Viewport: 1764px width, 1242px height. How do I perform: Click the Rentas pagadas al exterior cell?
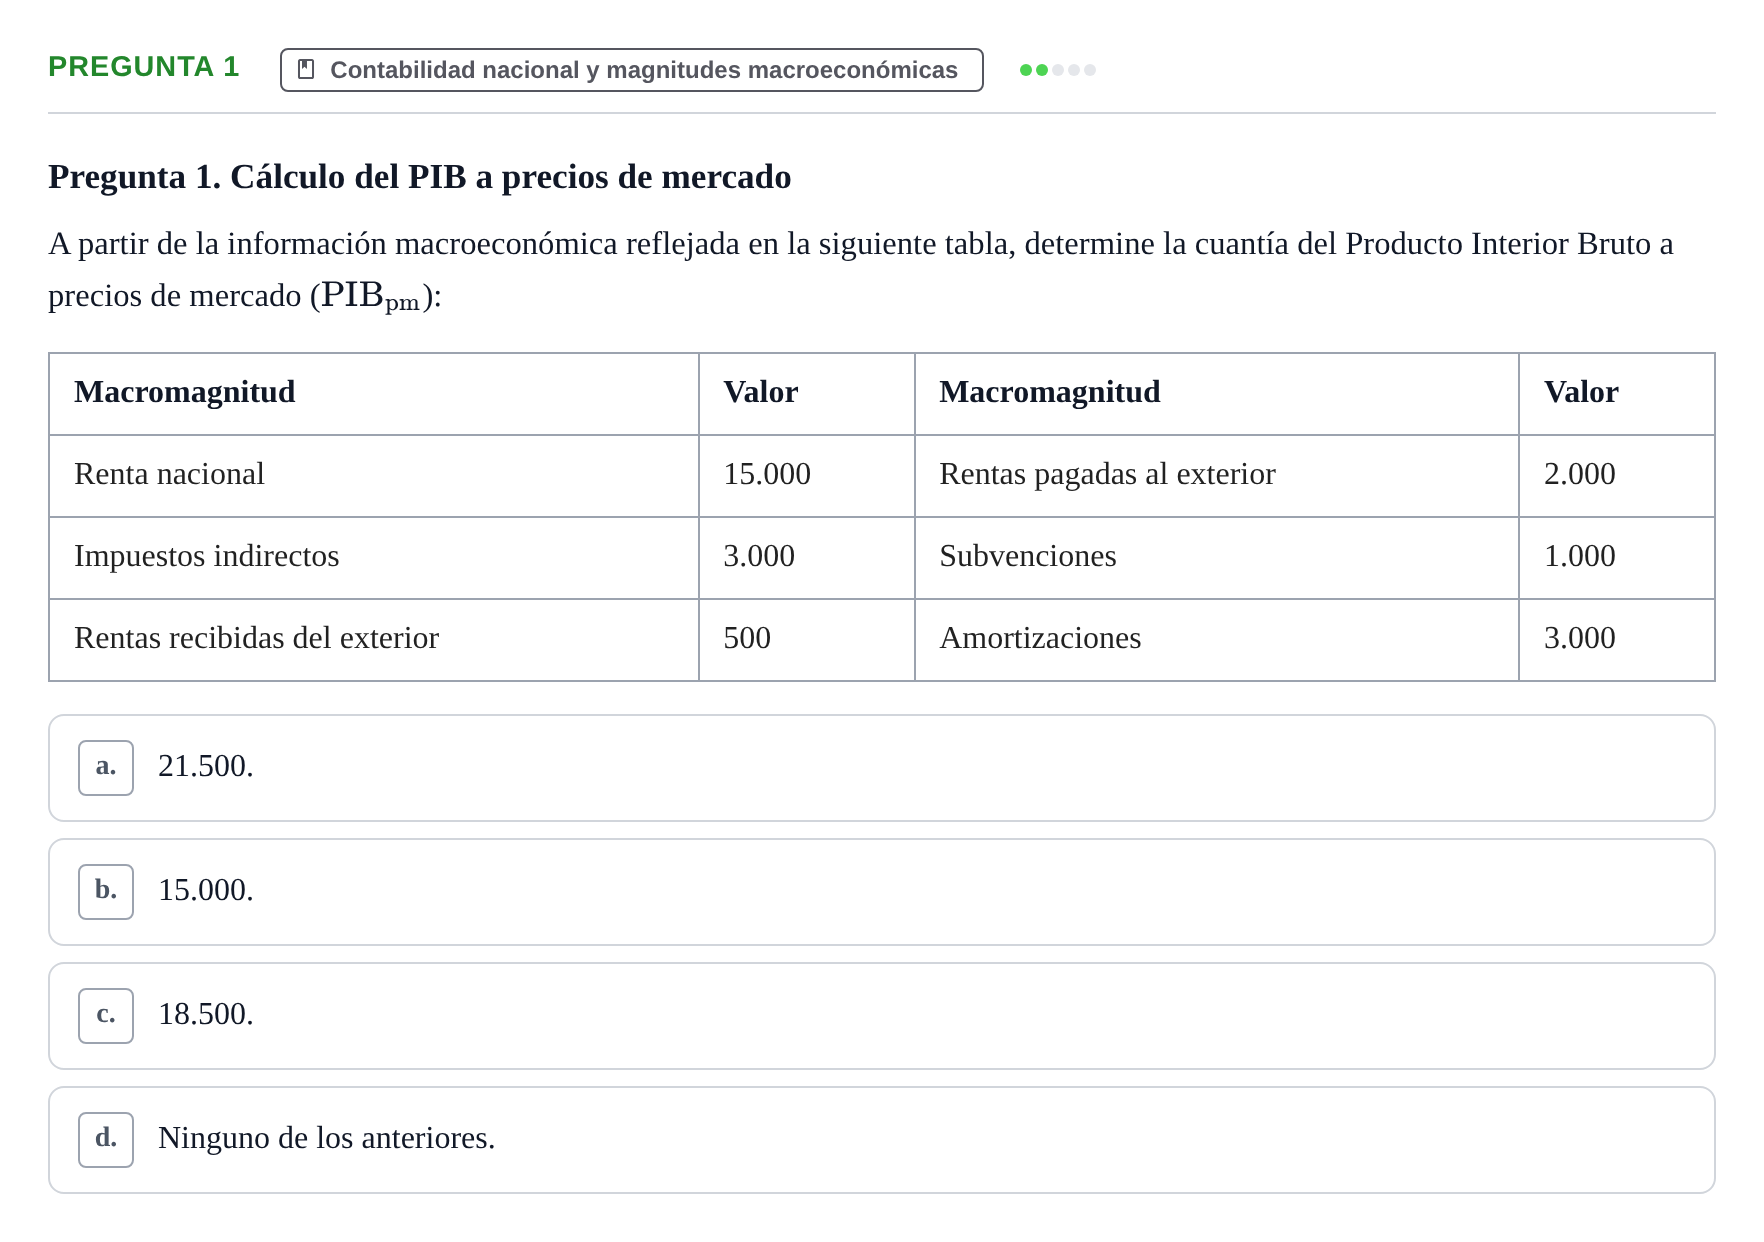tap(1216, 475)
